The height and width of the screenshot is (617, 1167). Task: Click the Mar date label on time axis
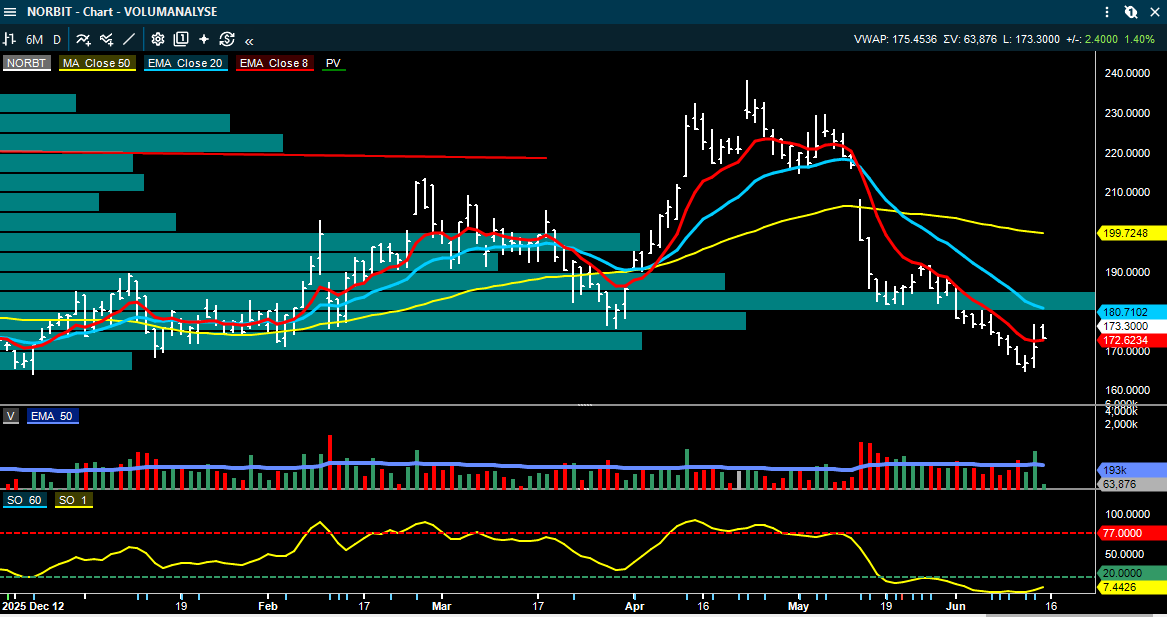pyautogui.click(x=441, y=606)
